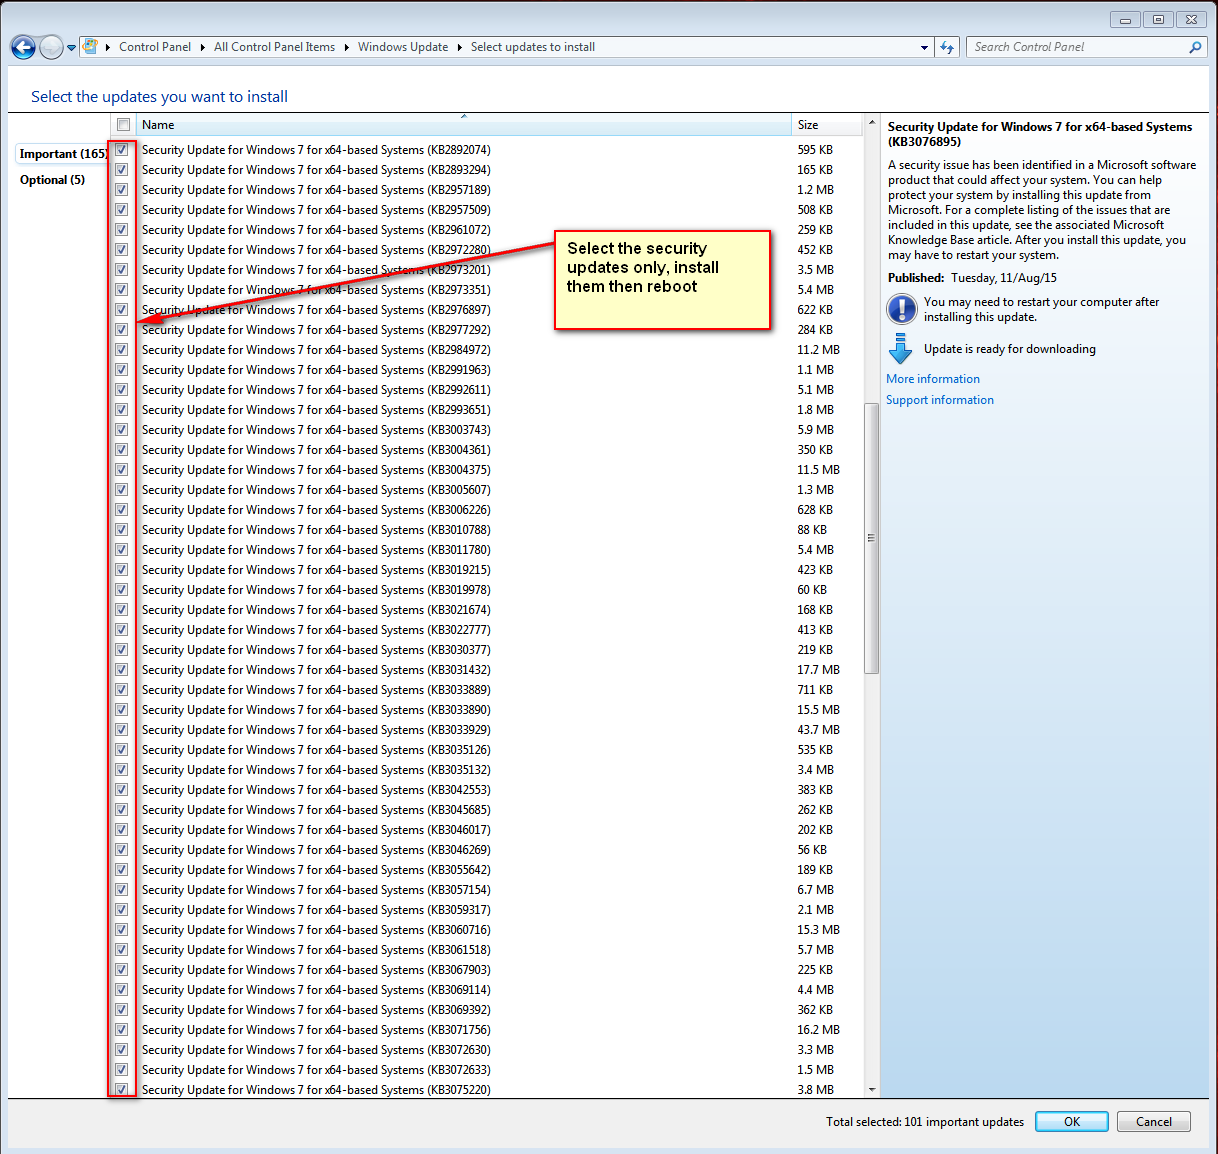Minimize the Windows Update window
The height and width of the screenshot is (1154, 1218).
[x=1125, y=19]
